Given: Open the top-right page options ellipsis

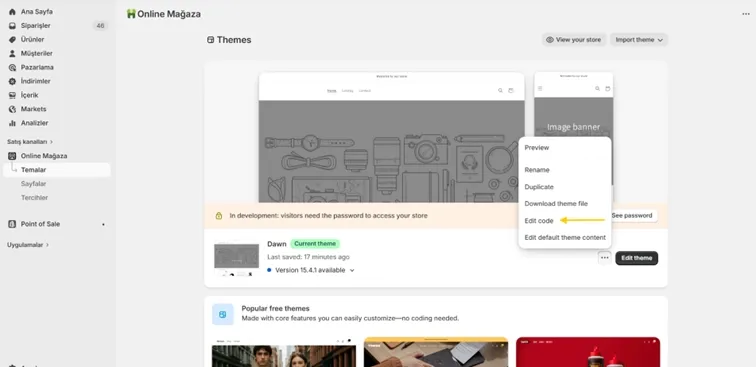Looking at the screenshot, I should point(745,14).
